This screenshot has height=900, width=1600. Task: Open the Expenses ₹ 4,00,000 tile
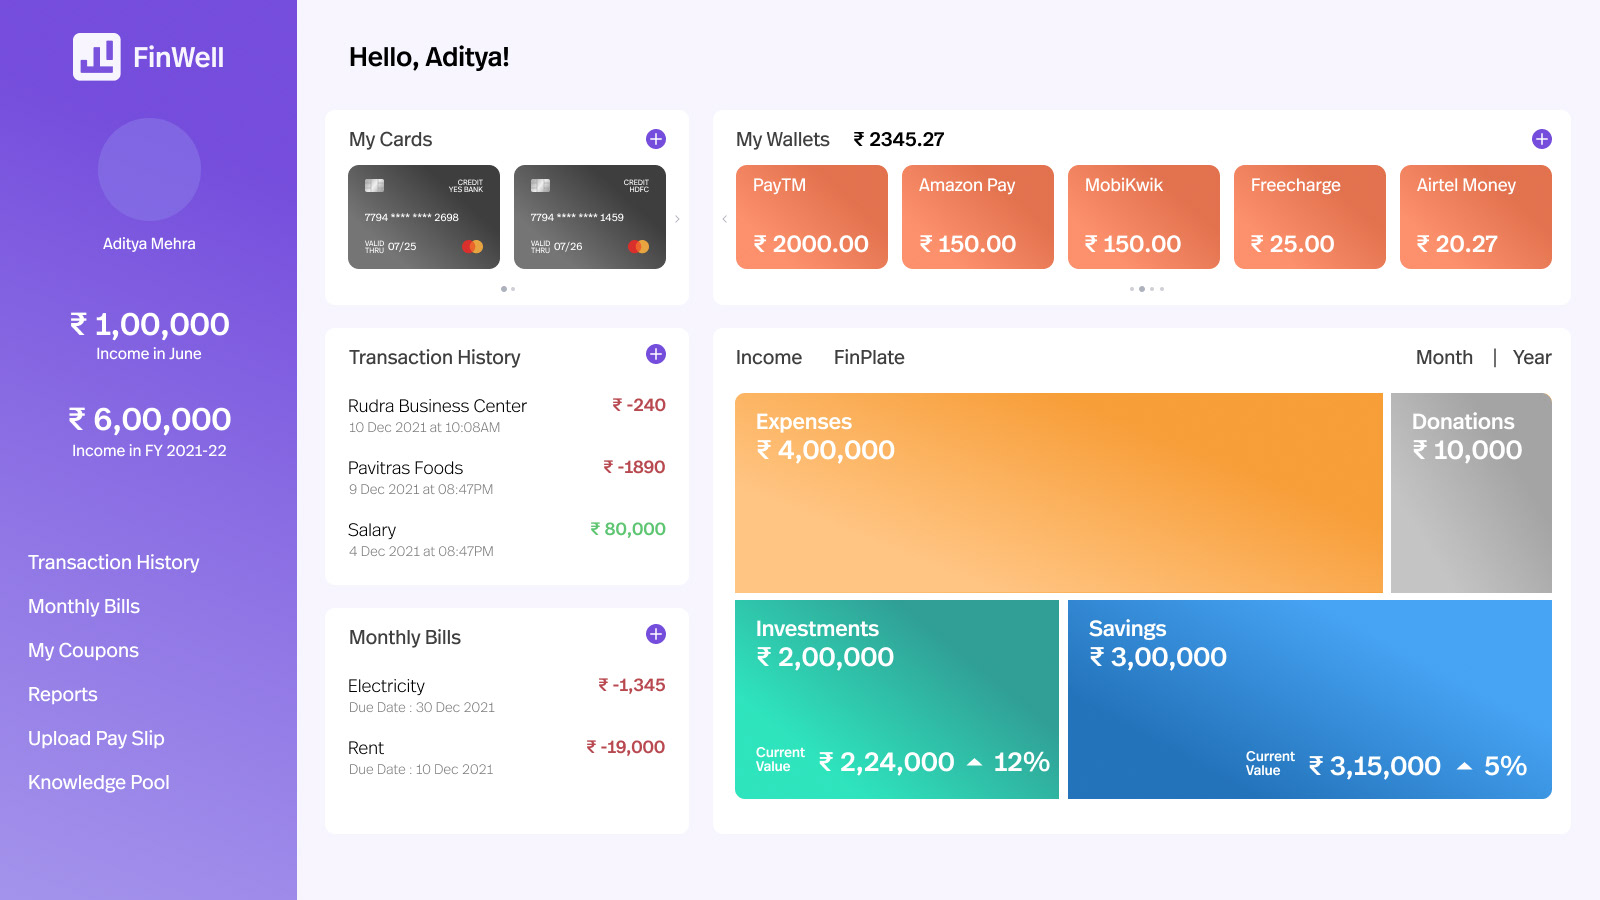(x=1059, y=493)
